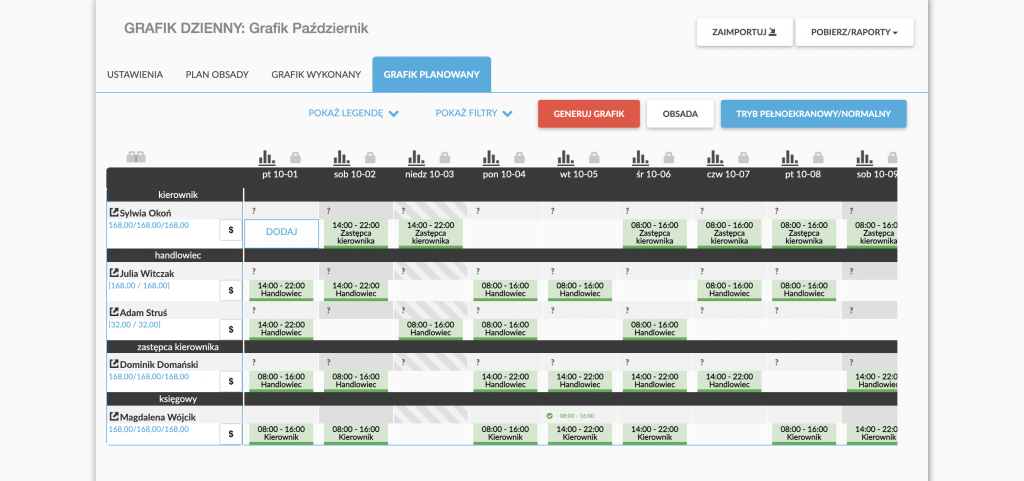Switch to the Grafik wykonany tab
Image resolution: width=1024 pixels, height=481 pixels.
tap(316, 75)
